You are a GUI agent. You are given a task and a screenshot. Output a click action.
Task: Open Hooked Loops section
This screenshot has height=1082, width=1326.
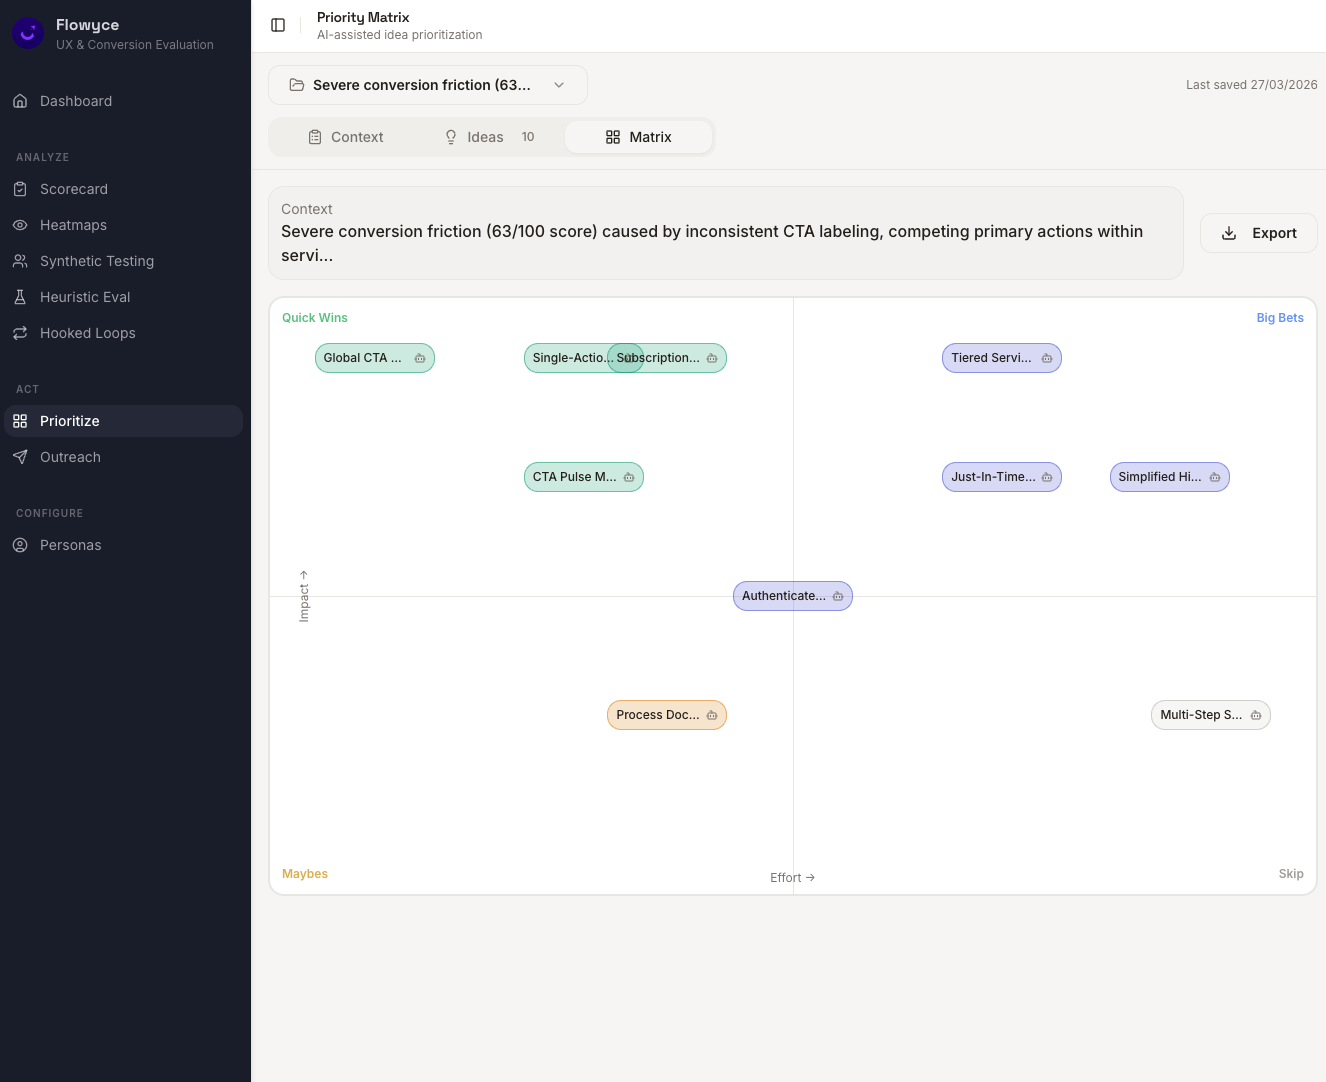coord(124,333)
